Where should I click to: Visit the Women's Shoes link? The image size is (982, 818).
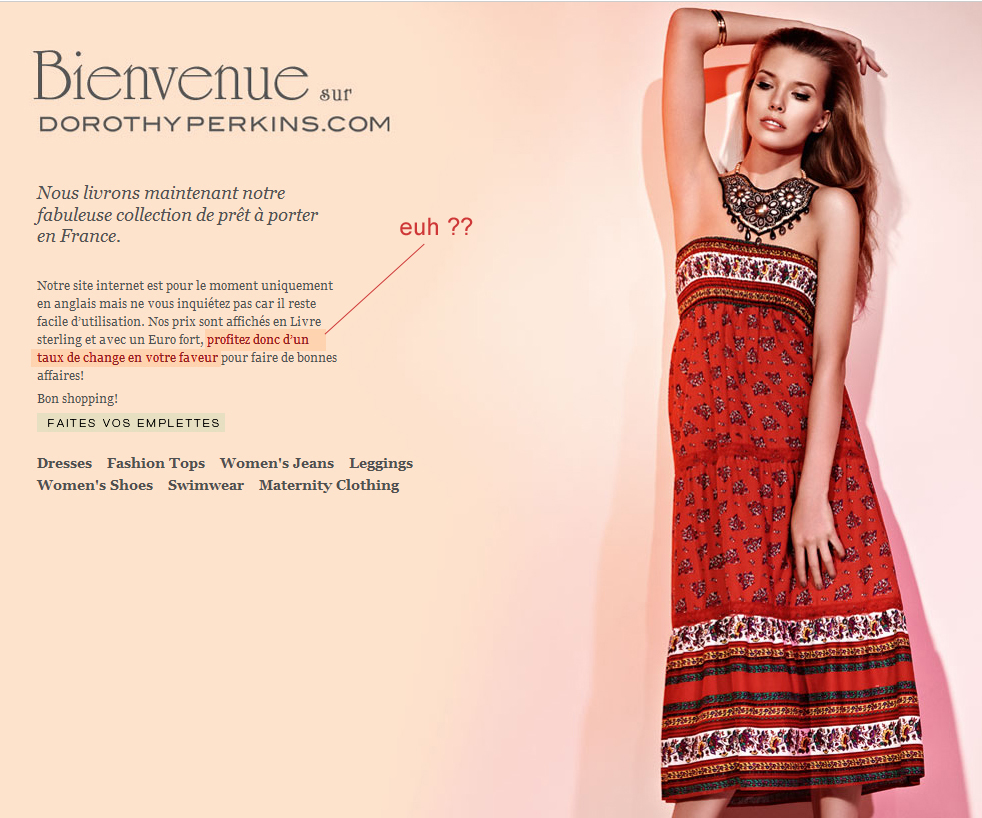pos(95,485)
